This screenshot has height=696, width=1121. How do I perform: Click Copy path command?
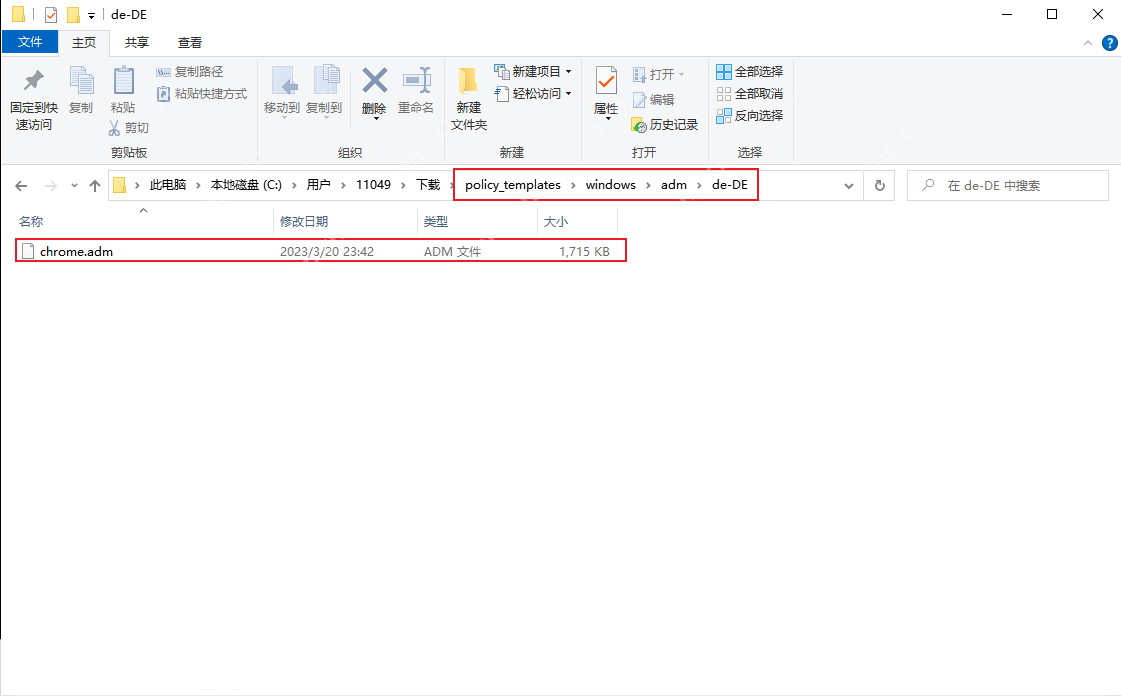tap(189, 71)
